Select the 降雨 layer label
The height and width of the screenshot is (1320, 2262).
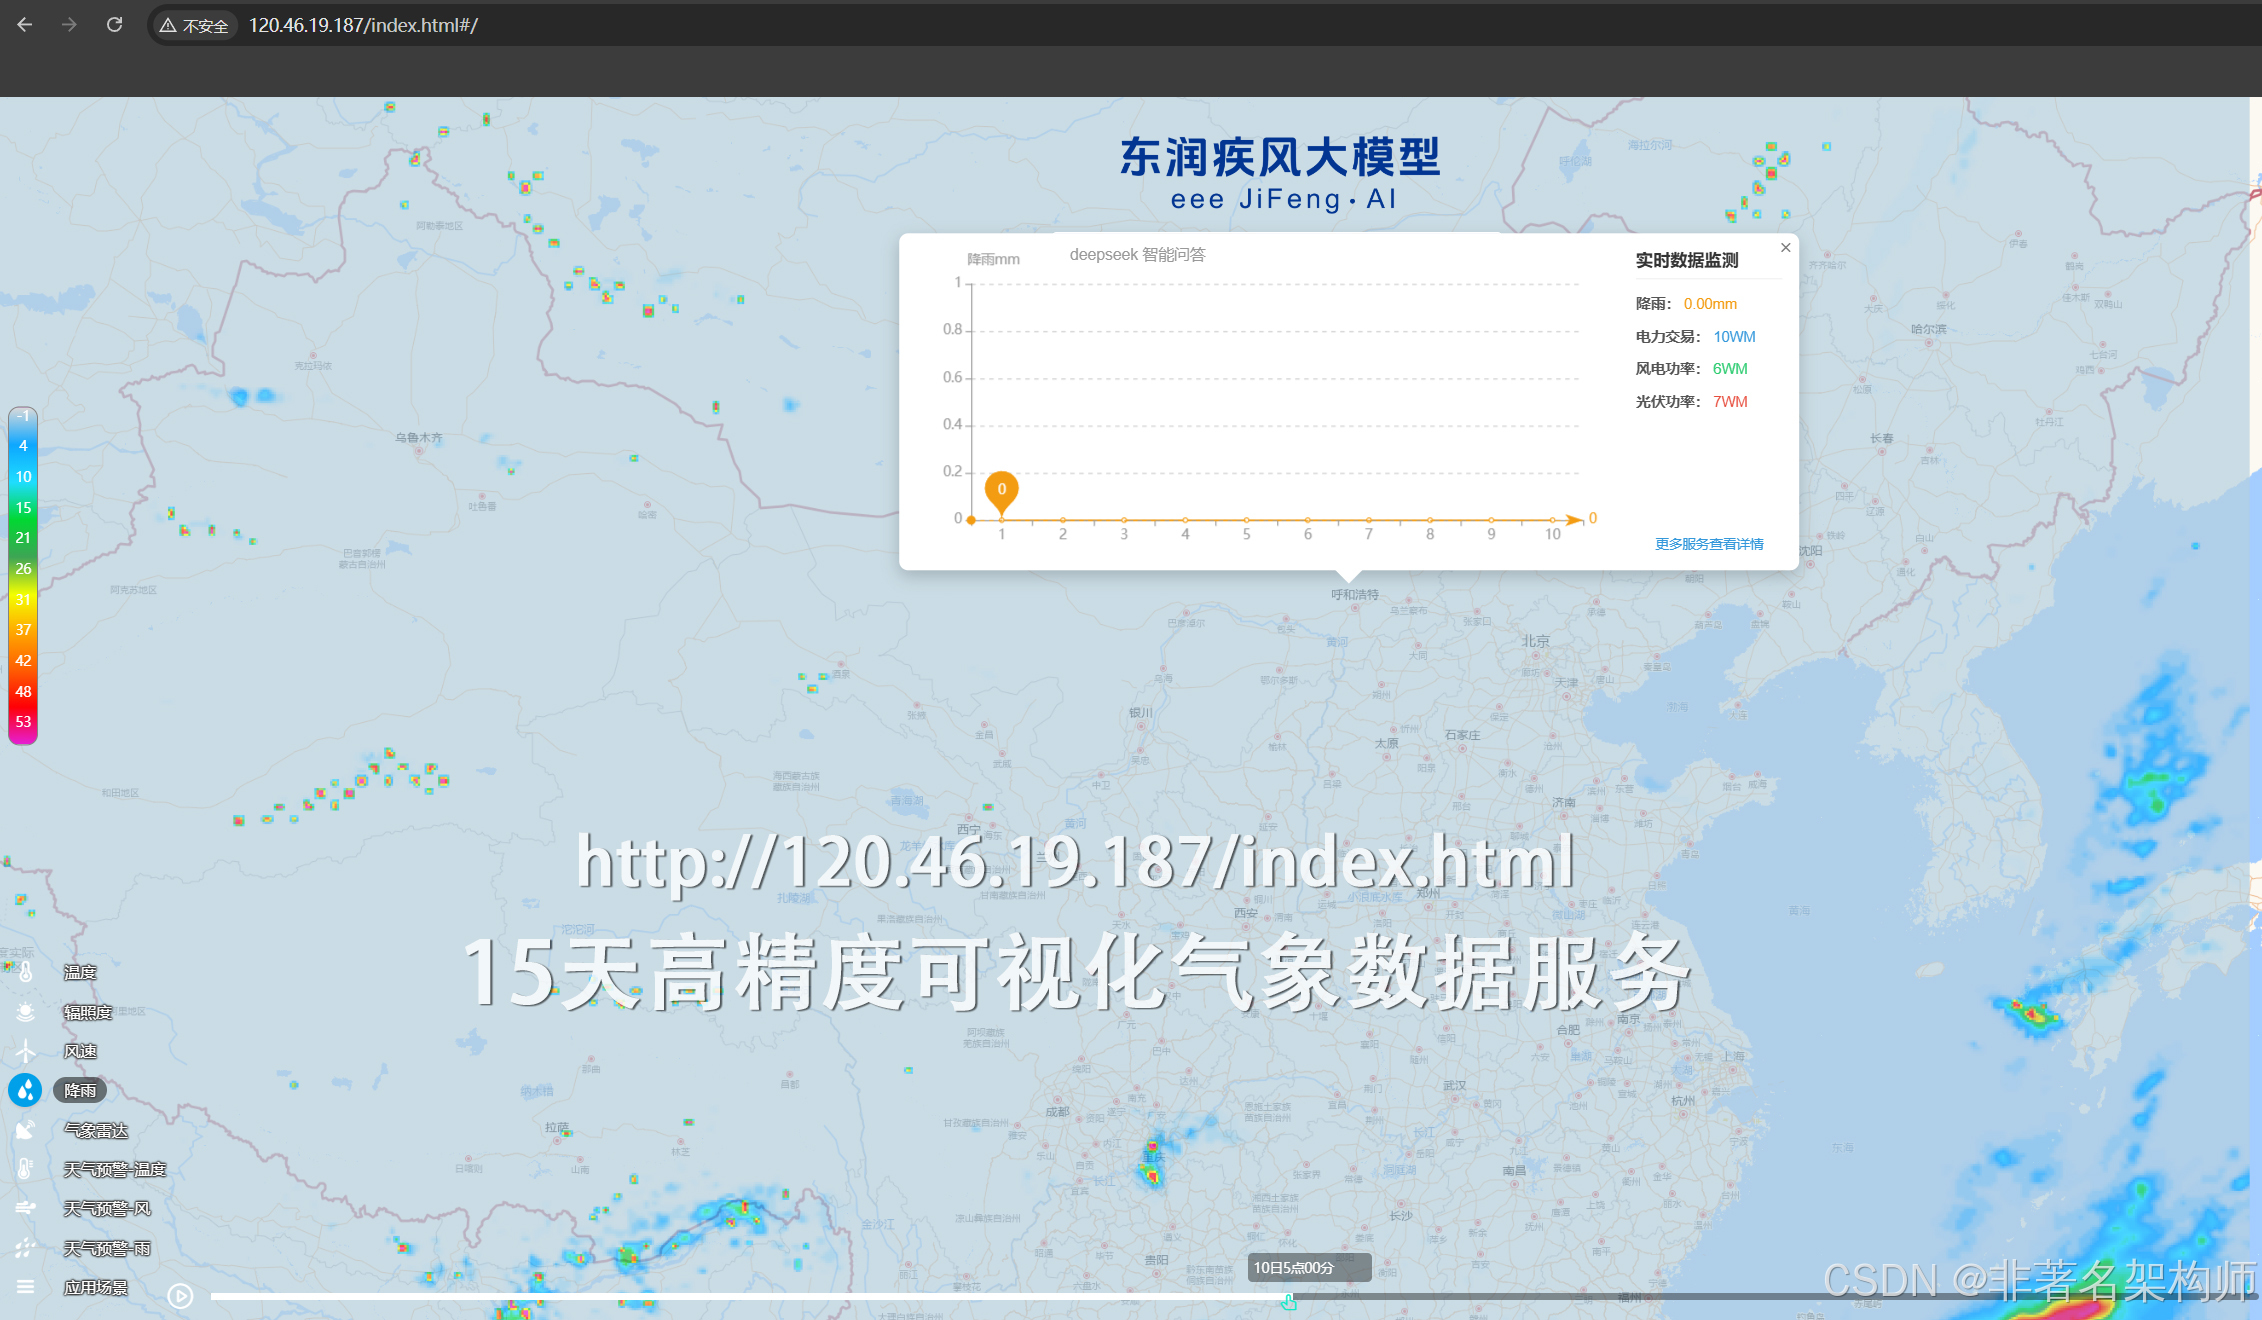coord(80,1090)
